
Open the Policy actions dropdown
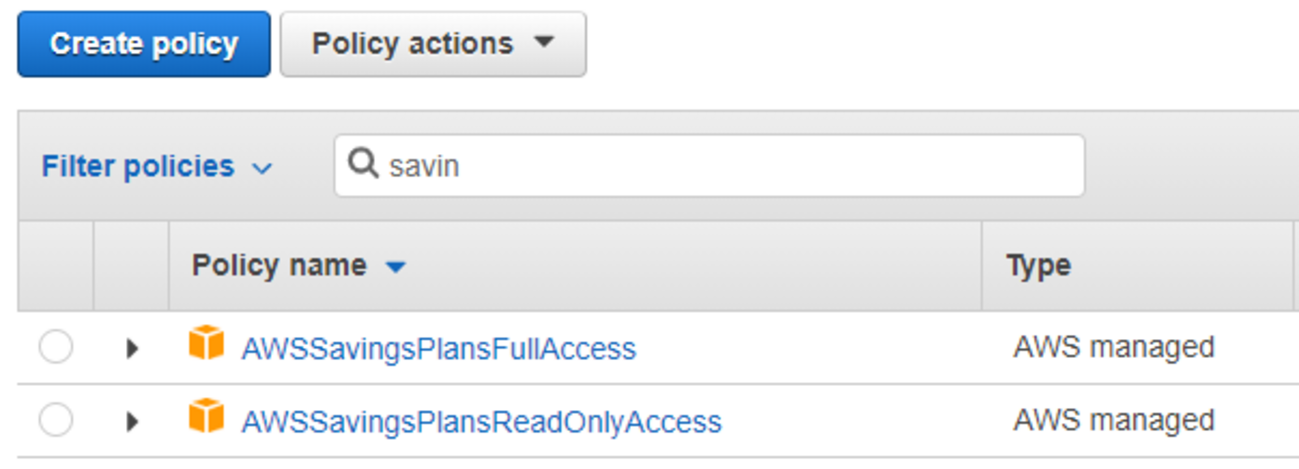coord(432,44)
